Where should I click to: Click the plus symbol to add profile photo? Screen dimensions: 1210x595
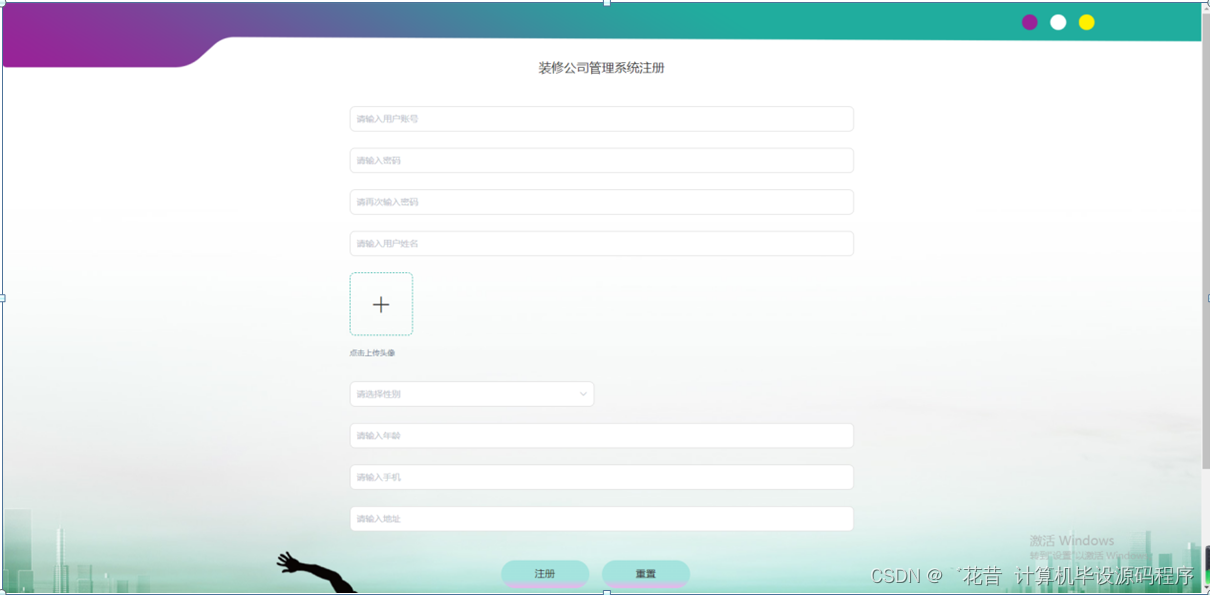coord(381,303)
